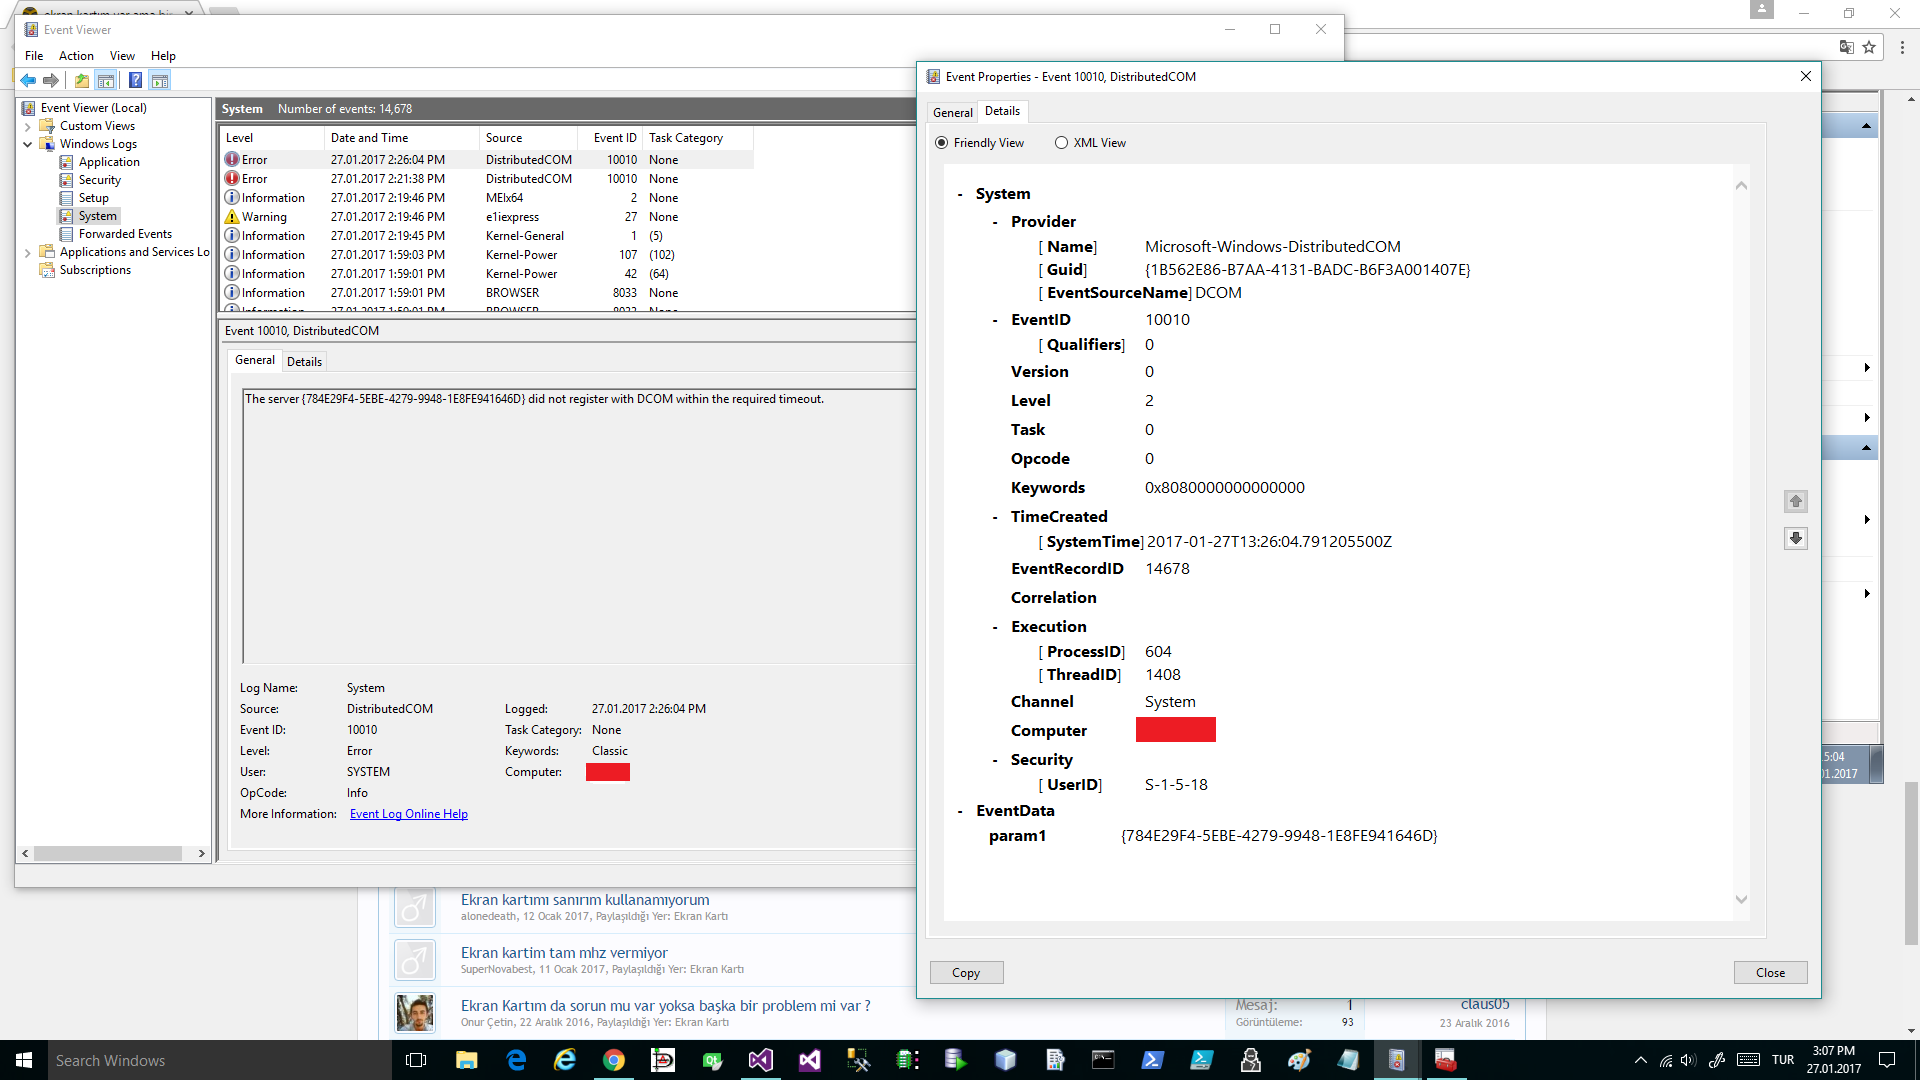Click the Forward arrow in Event Viewer toolbar

51,80
